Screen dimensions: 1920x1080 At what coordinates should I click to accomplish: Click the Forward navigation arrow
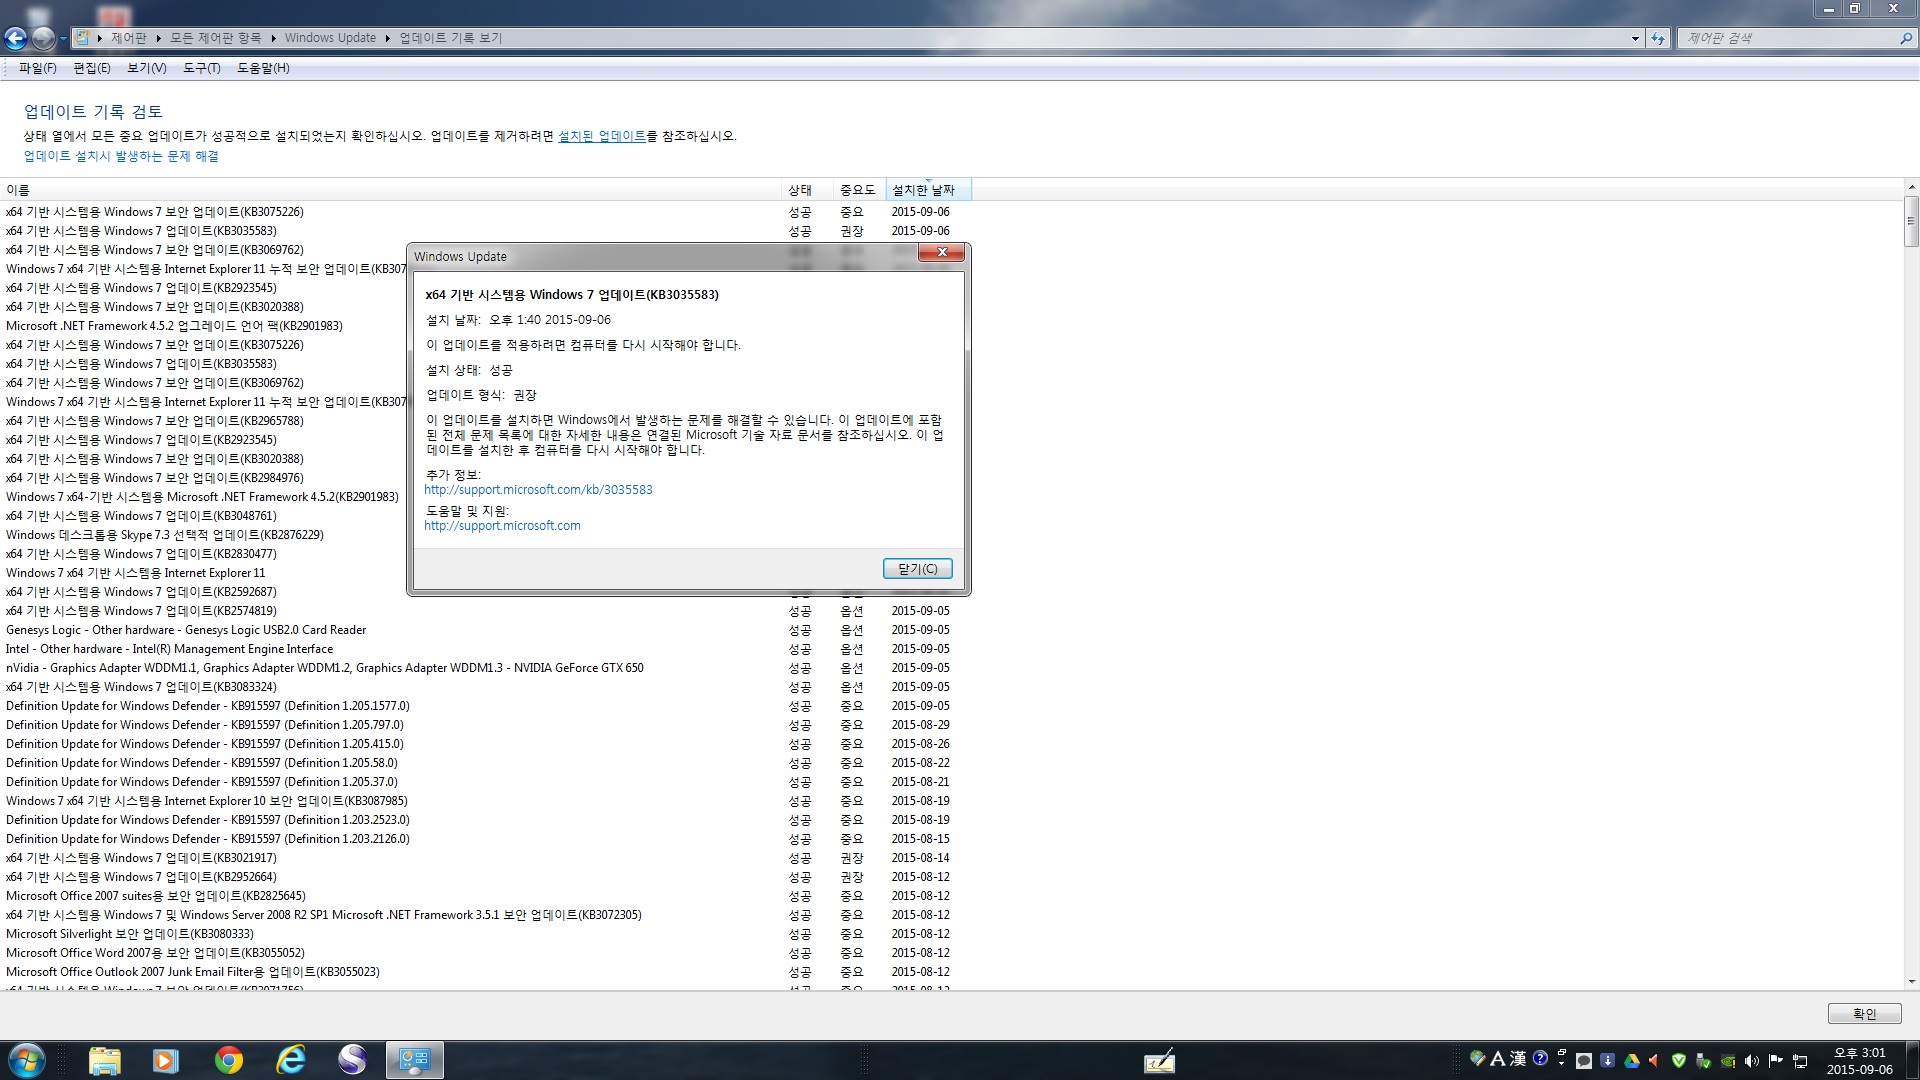click(43, 38)
